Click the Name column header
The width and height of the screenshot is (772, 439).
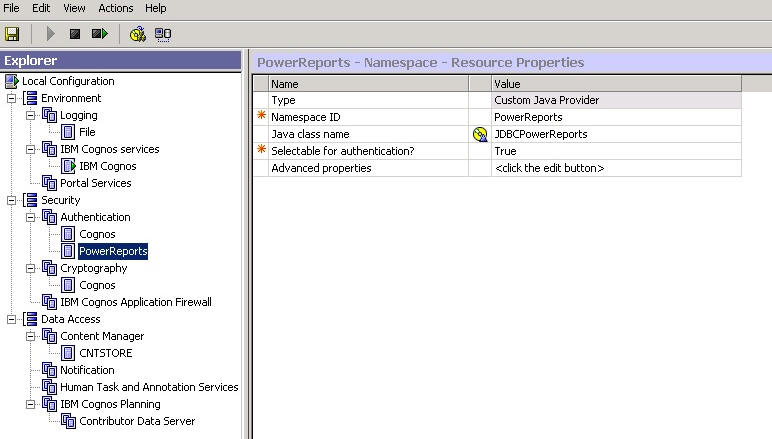[368, 84]
